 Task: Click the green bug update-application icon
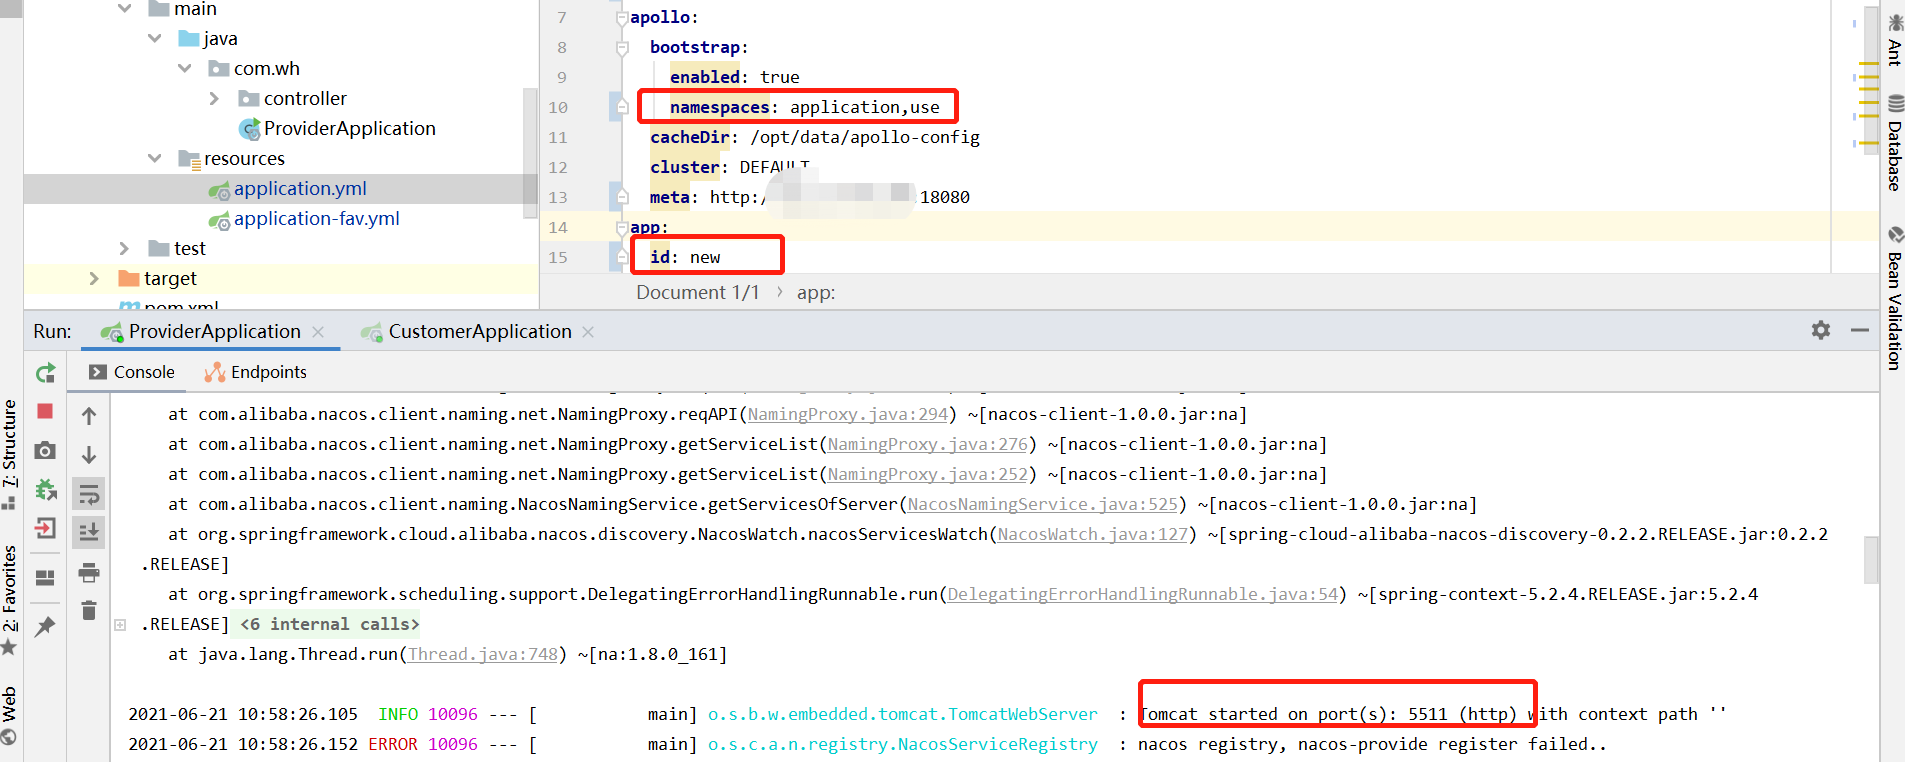pos(45,490)
